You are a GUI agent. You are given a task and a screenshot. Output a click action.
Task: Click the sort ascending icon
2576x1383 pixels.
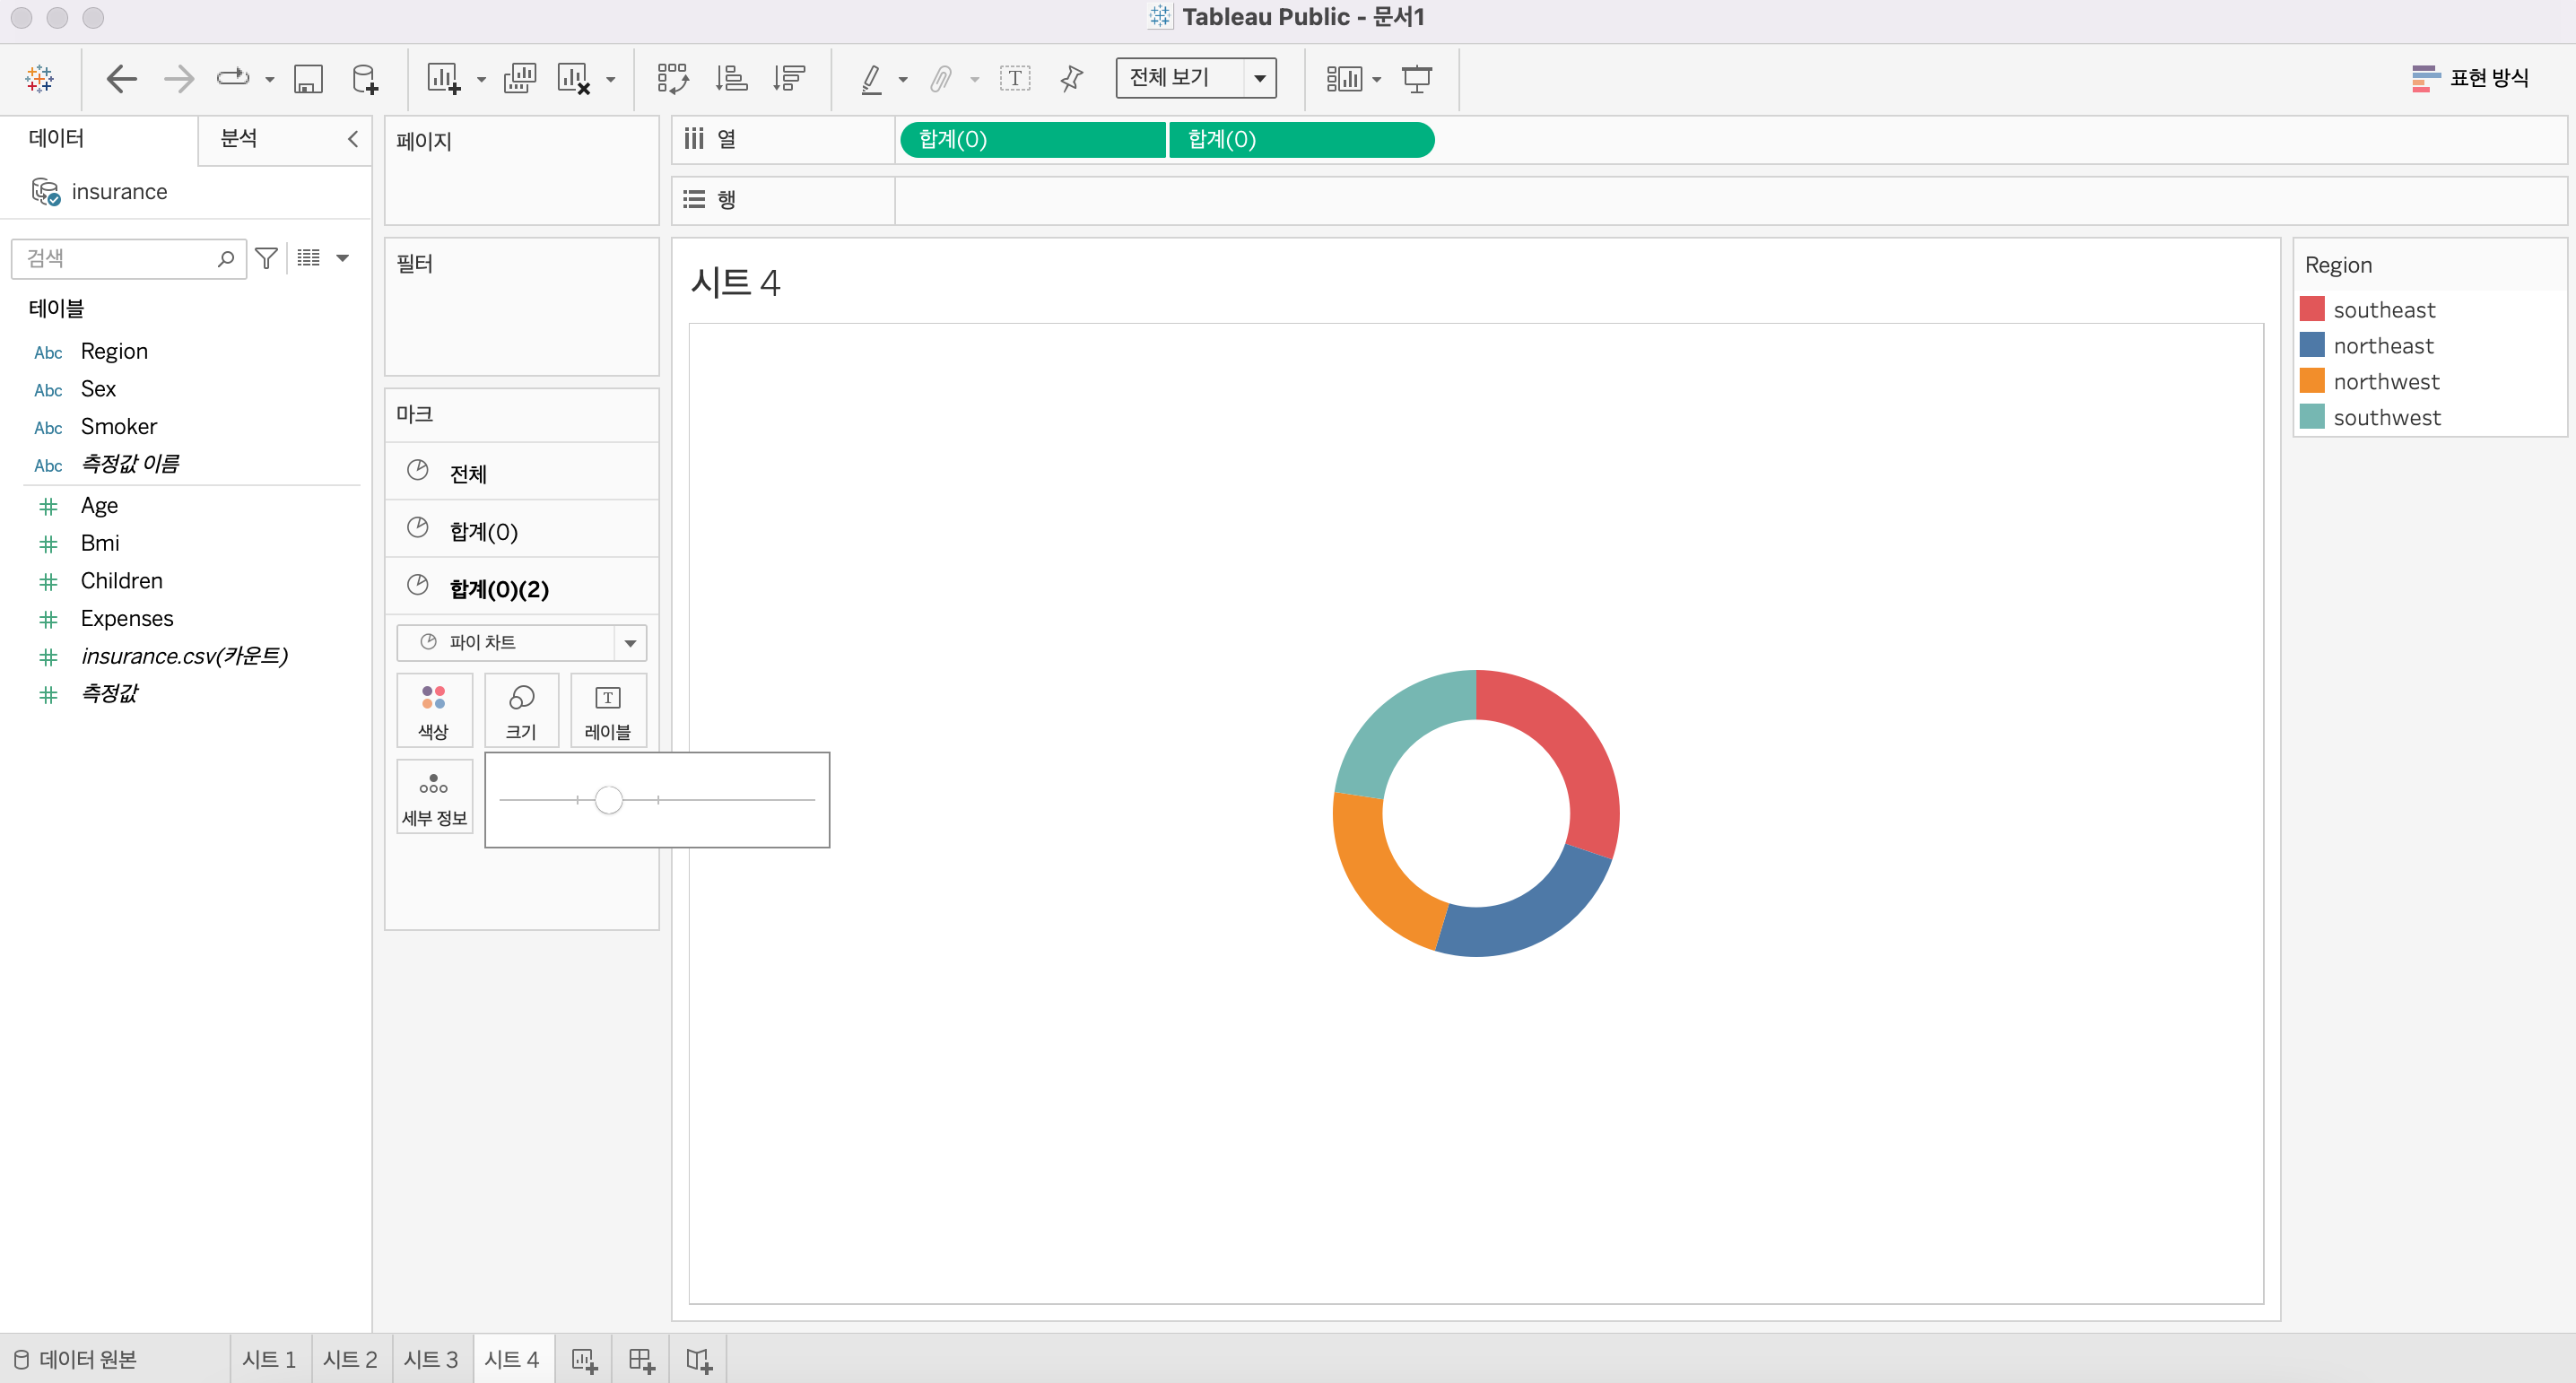731,78
